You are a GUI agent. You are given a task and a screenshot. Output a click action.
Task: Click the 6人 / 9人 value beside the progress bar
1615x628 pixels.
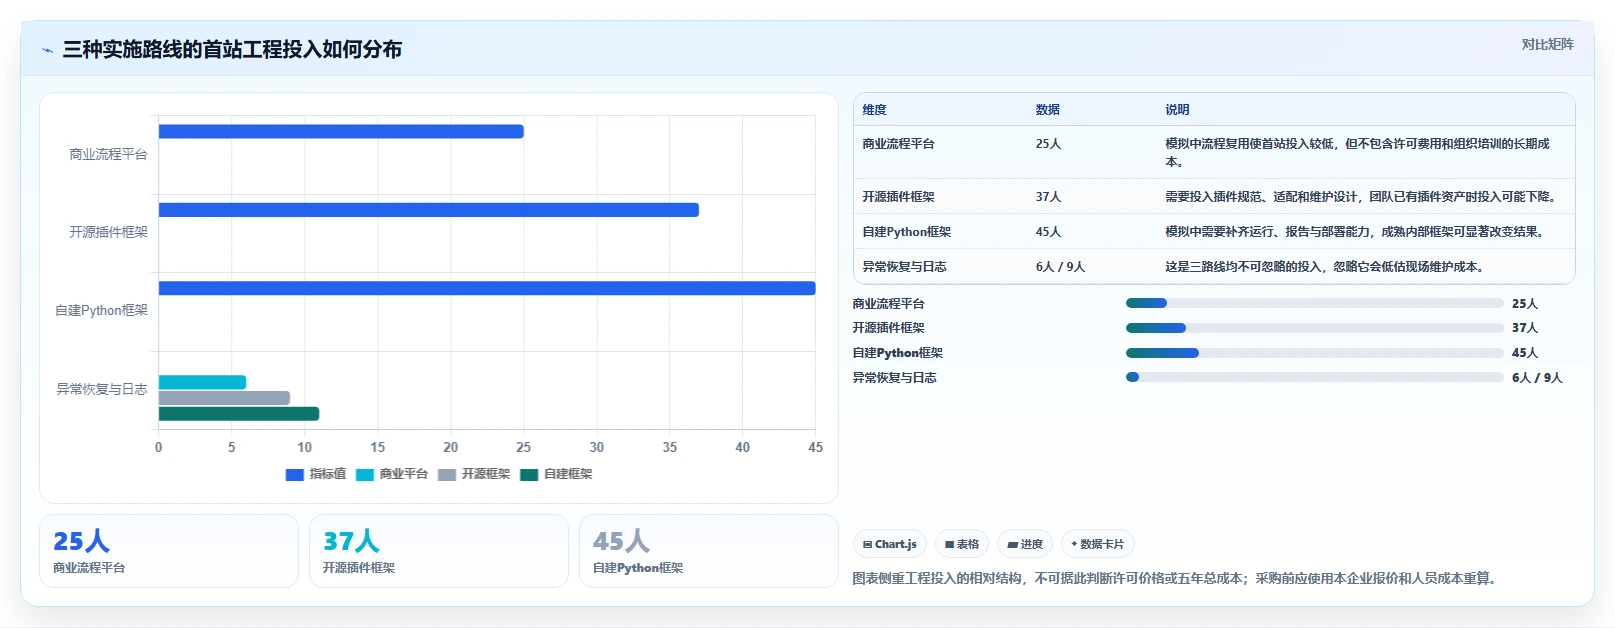1537,378
